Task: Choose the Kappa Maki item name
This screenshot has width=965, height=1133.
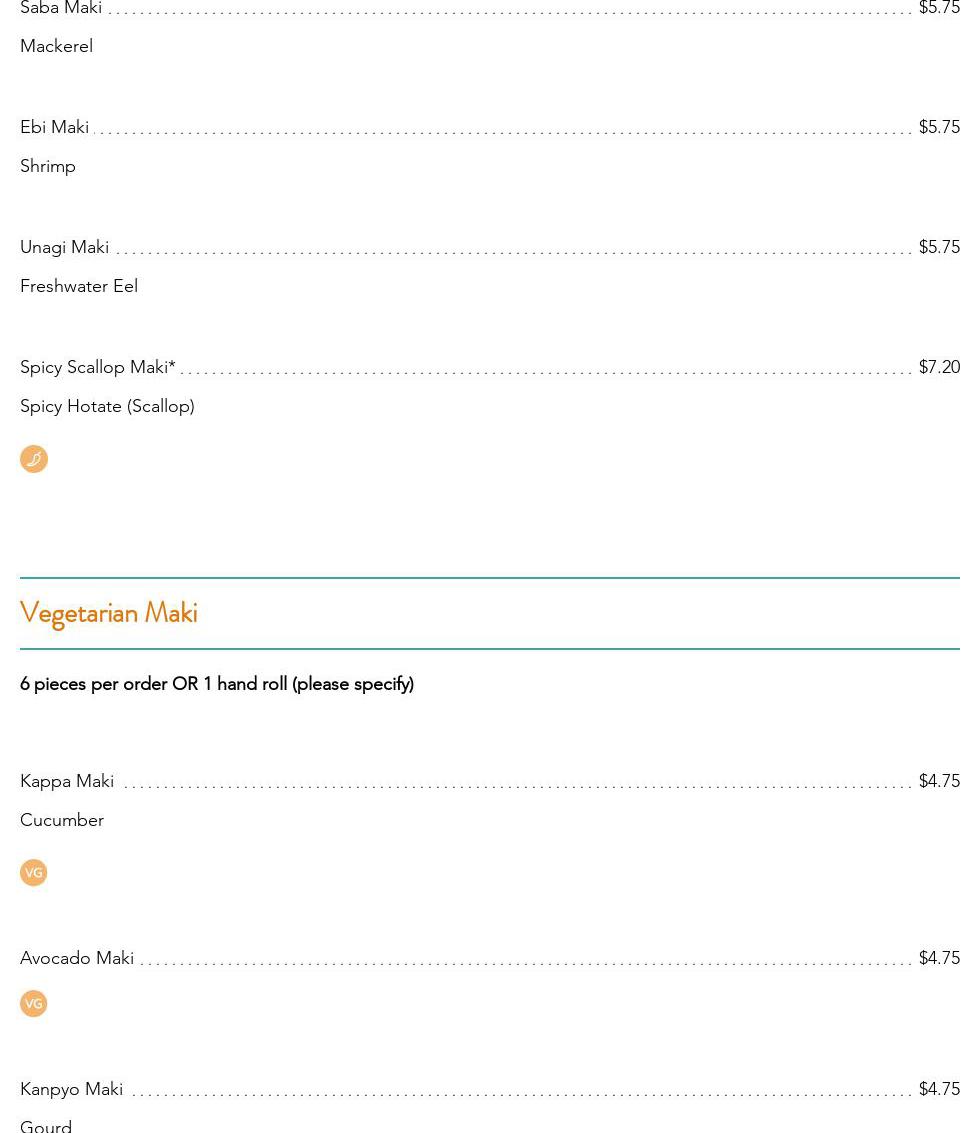Action: pos(67,781)
